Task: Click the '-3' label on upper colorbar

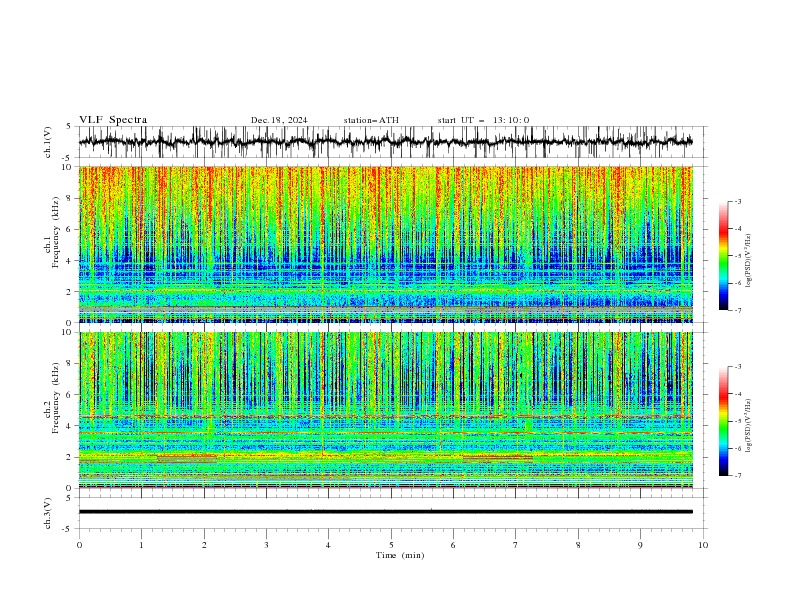Action: coord(738,201)
